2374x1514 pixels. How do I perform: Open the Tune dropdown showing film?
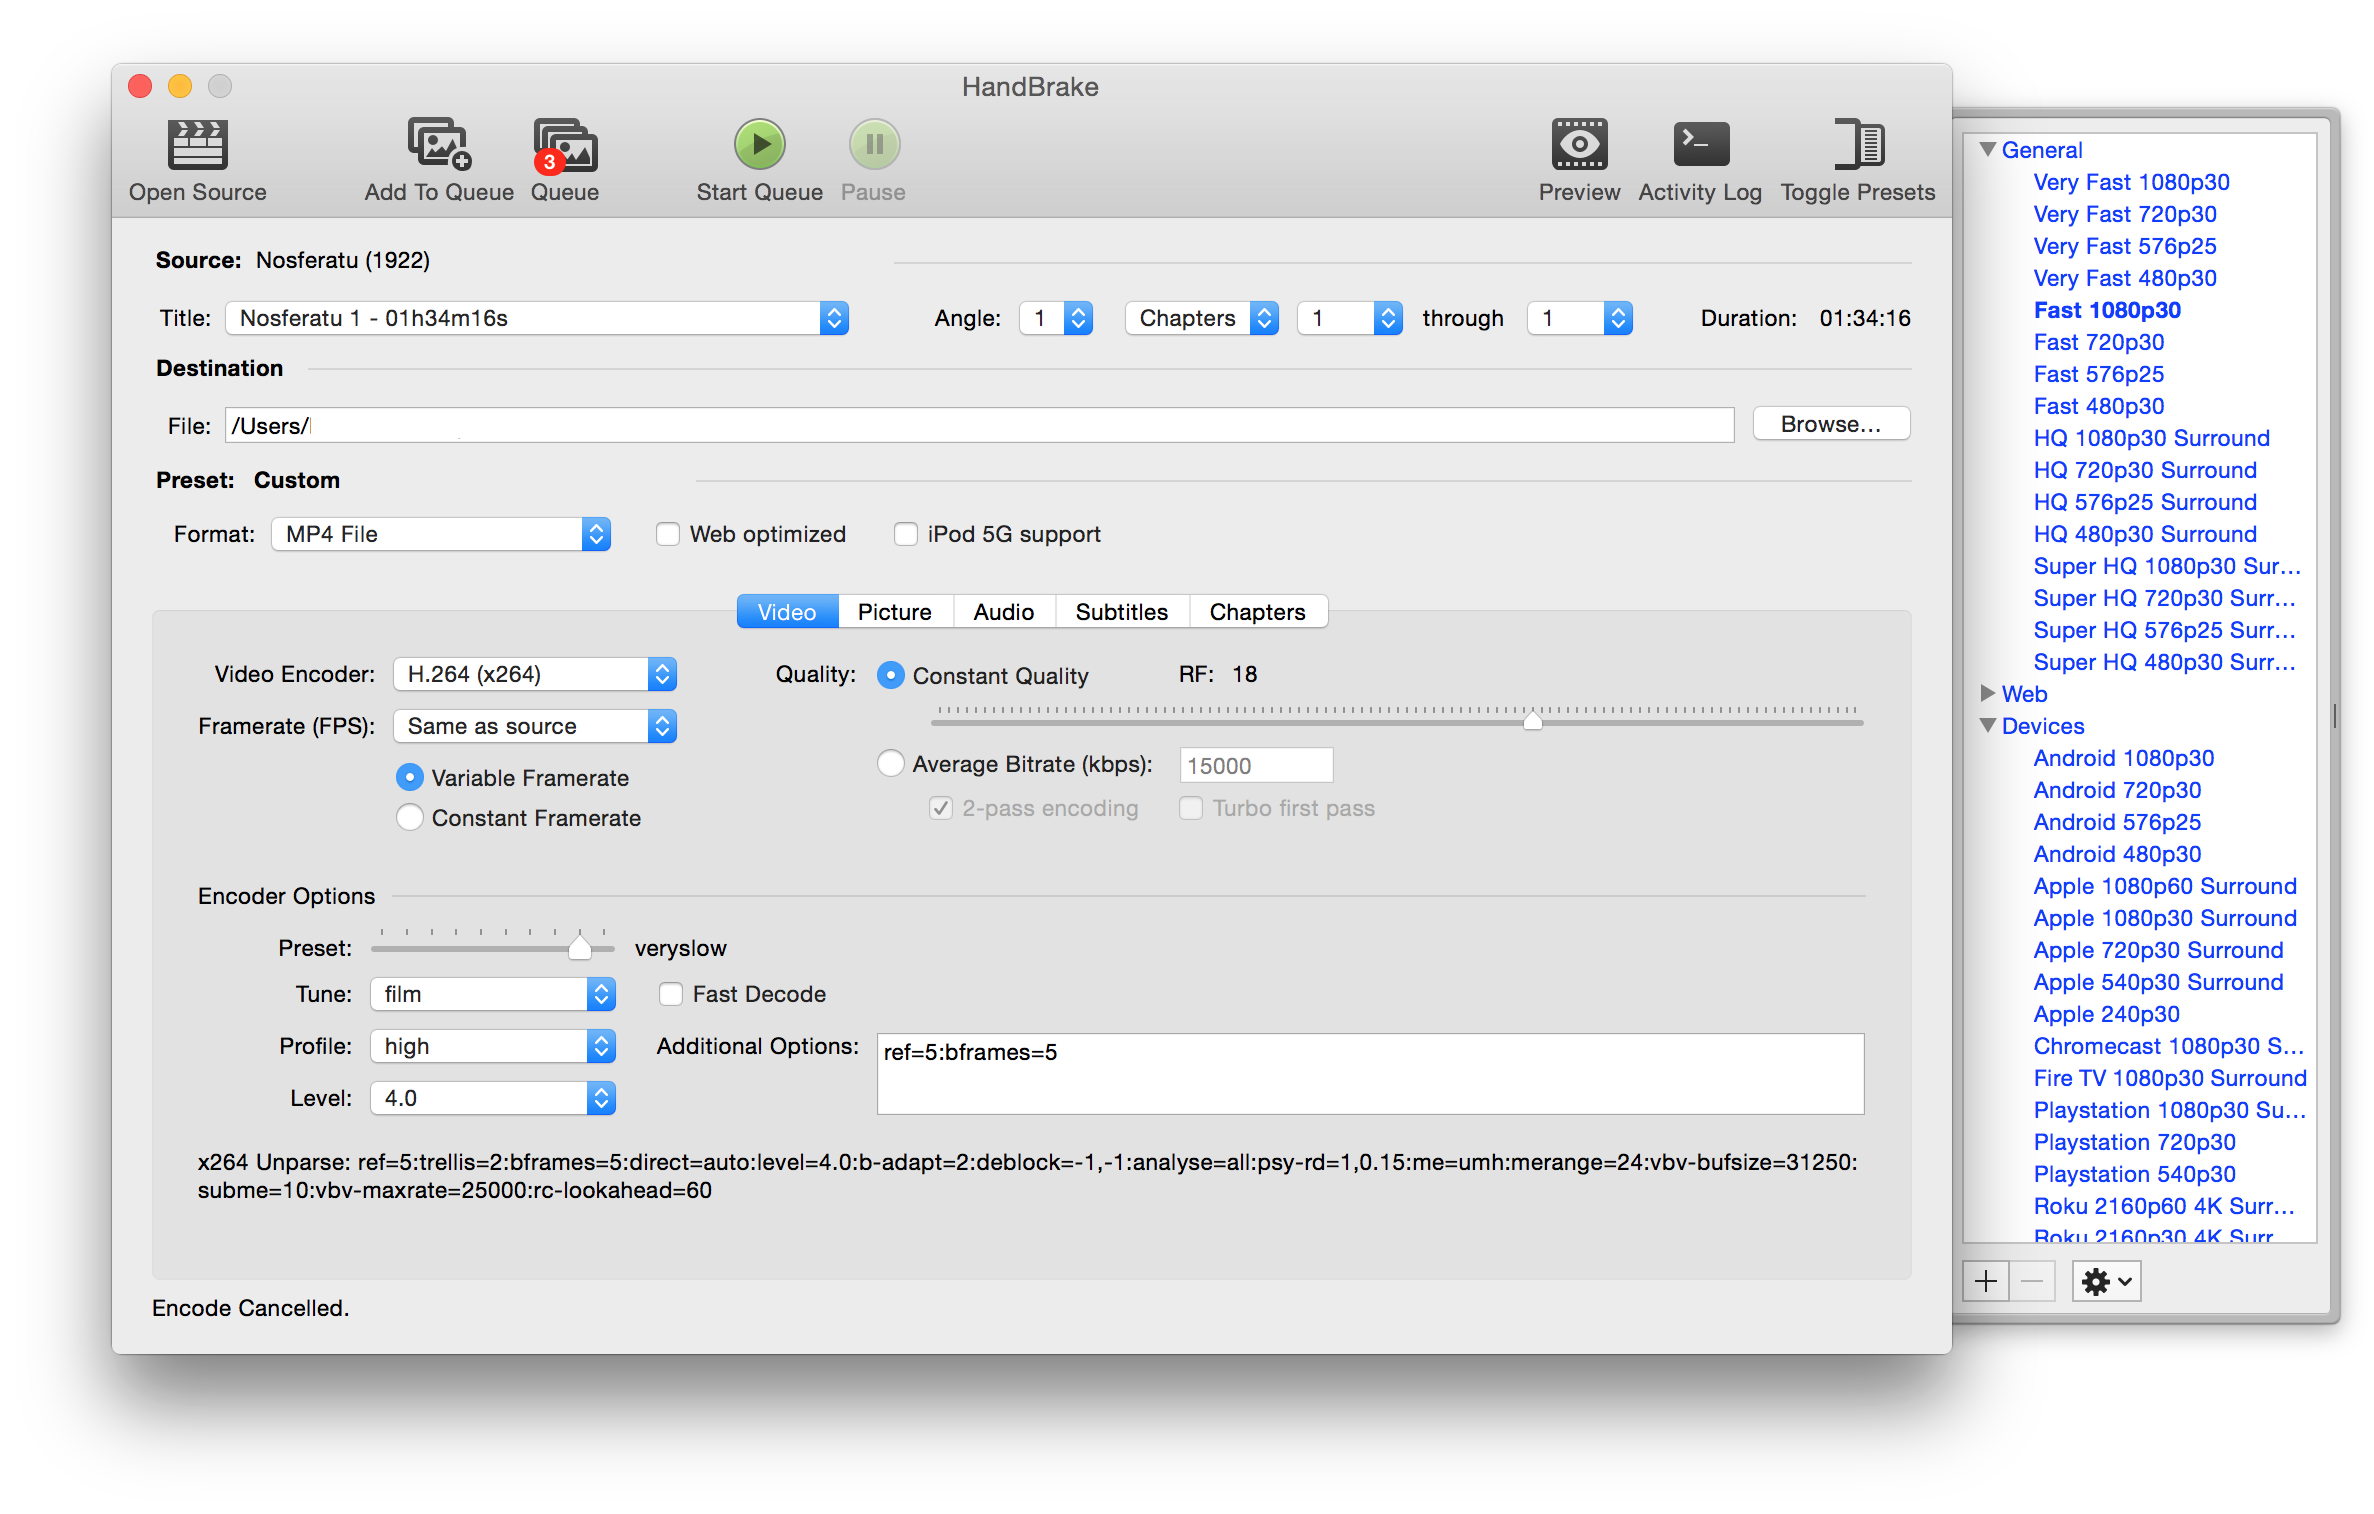pyautogui.click(x=493, y=994)
